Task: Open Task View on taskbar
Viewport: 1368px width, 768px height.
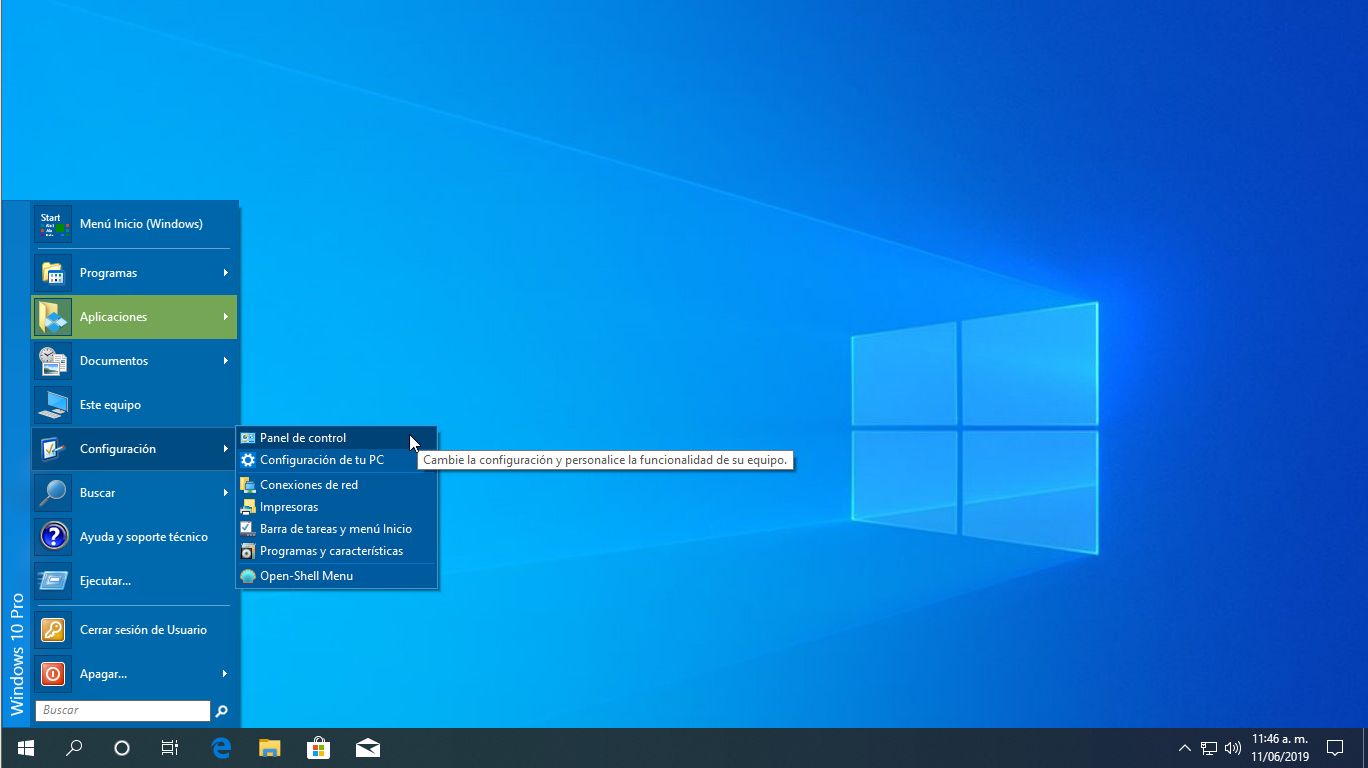Action: tap(170, 748)
